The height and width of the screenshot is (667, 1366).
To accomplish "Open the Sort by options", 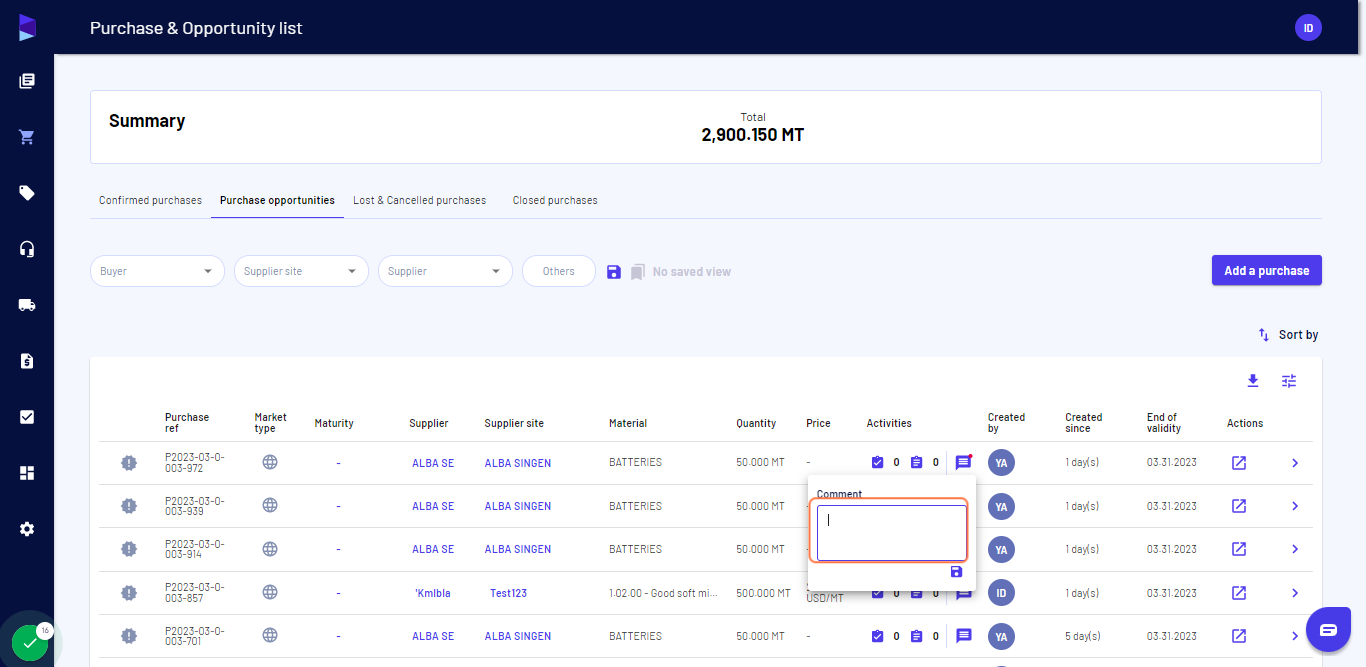I will pyautogui.click(x=1288, y=335).
